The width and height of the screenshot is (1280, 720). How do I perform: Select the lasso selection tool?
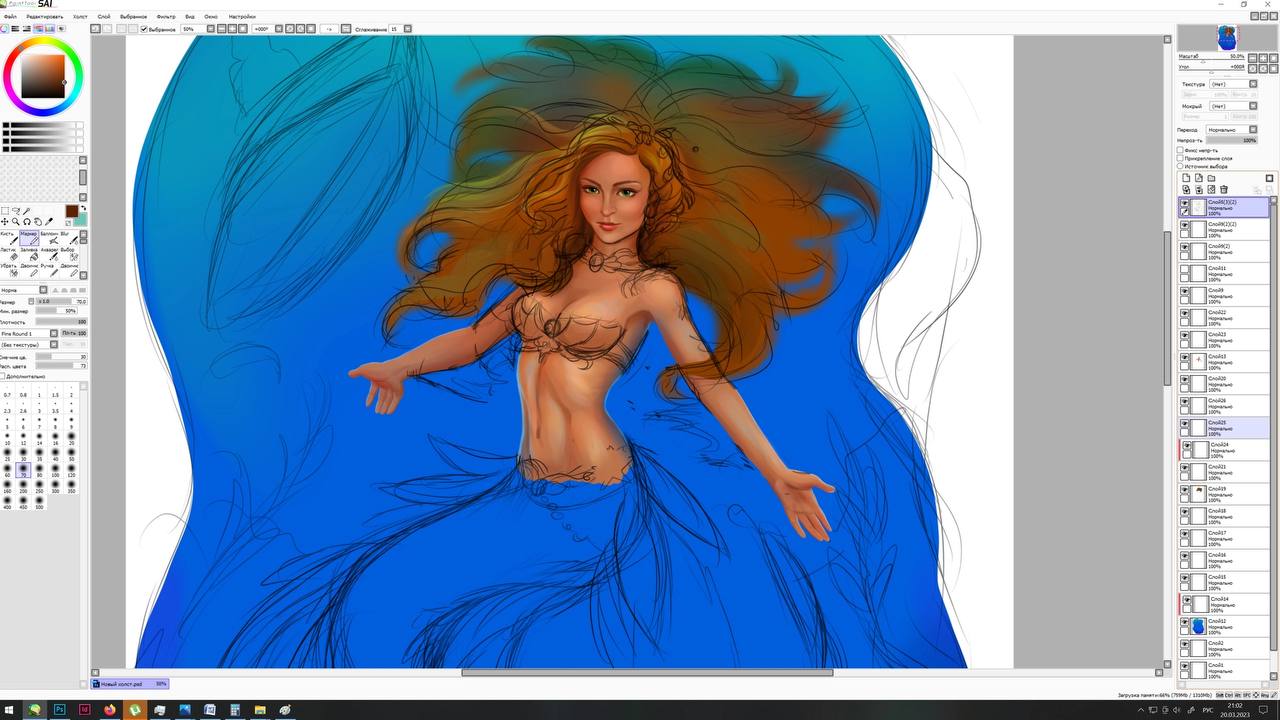point(16,211)
